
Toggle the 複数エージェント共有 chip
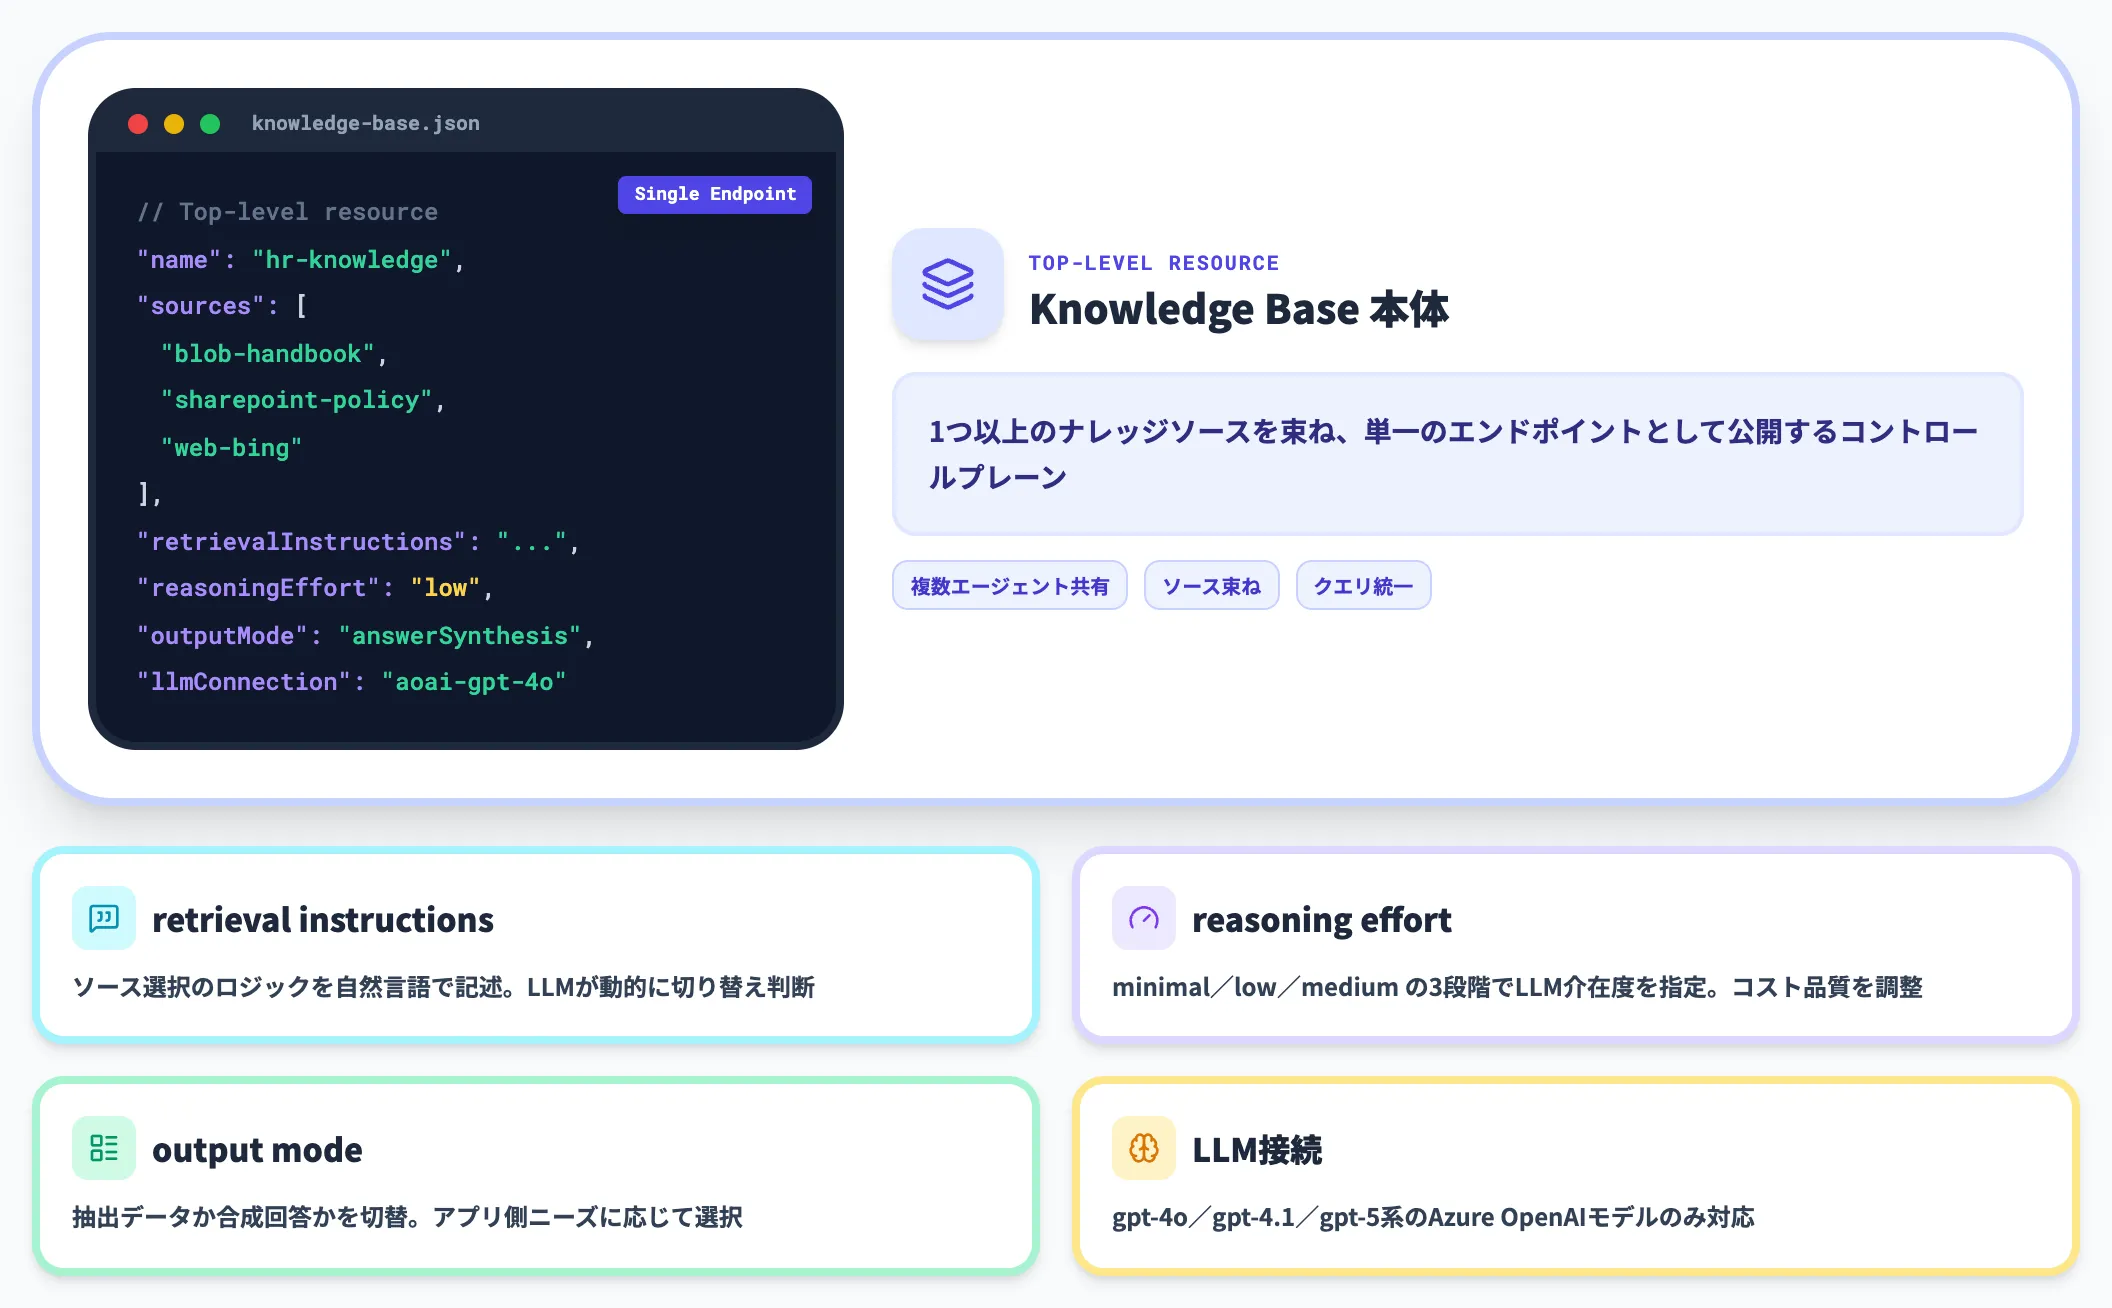coord(1009,585)
